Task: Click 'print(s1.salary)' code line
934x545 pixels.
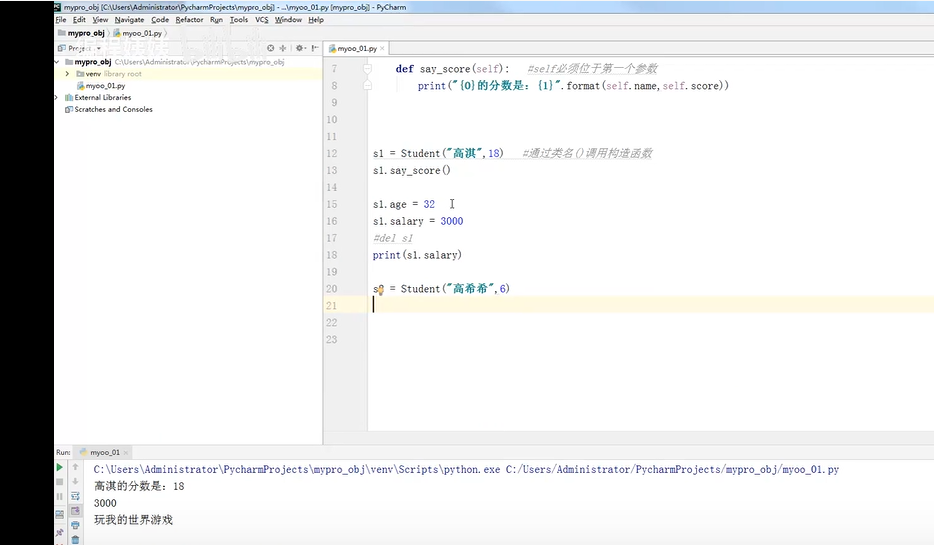Action: pos(417,255)
